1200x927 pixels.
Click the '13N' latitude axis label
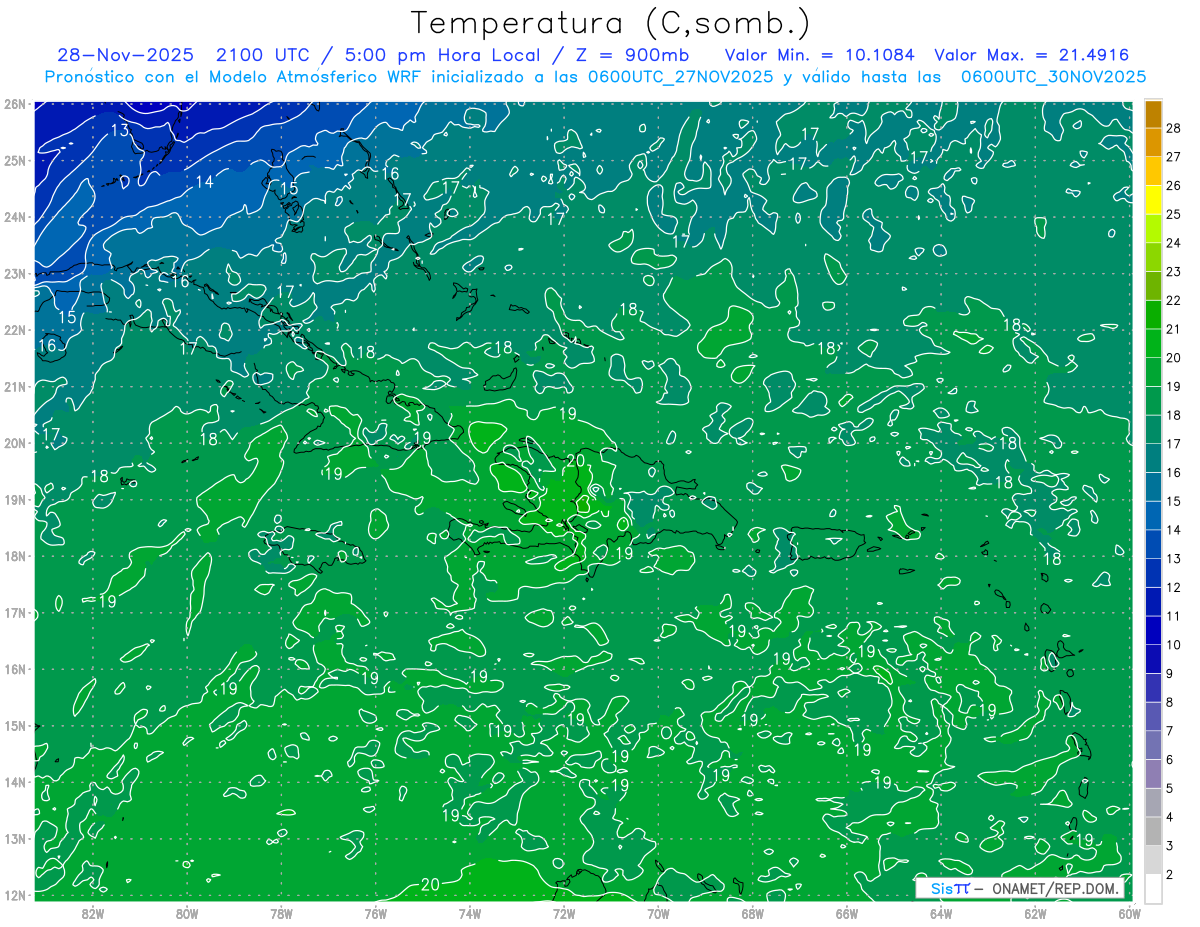tap(14, 839)
